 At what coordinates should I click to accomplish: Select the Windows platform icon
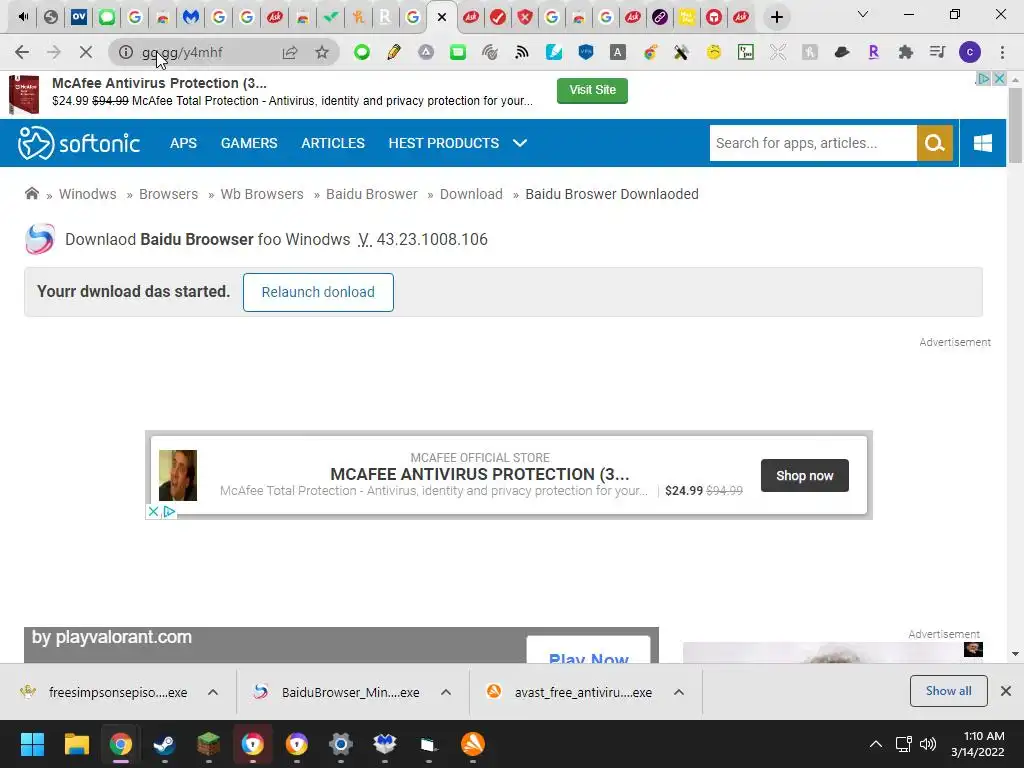tap(983, 143)
